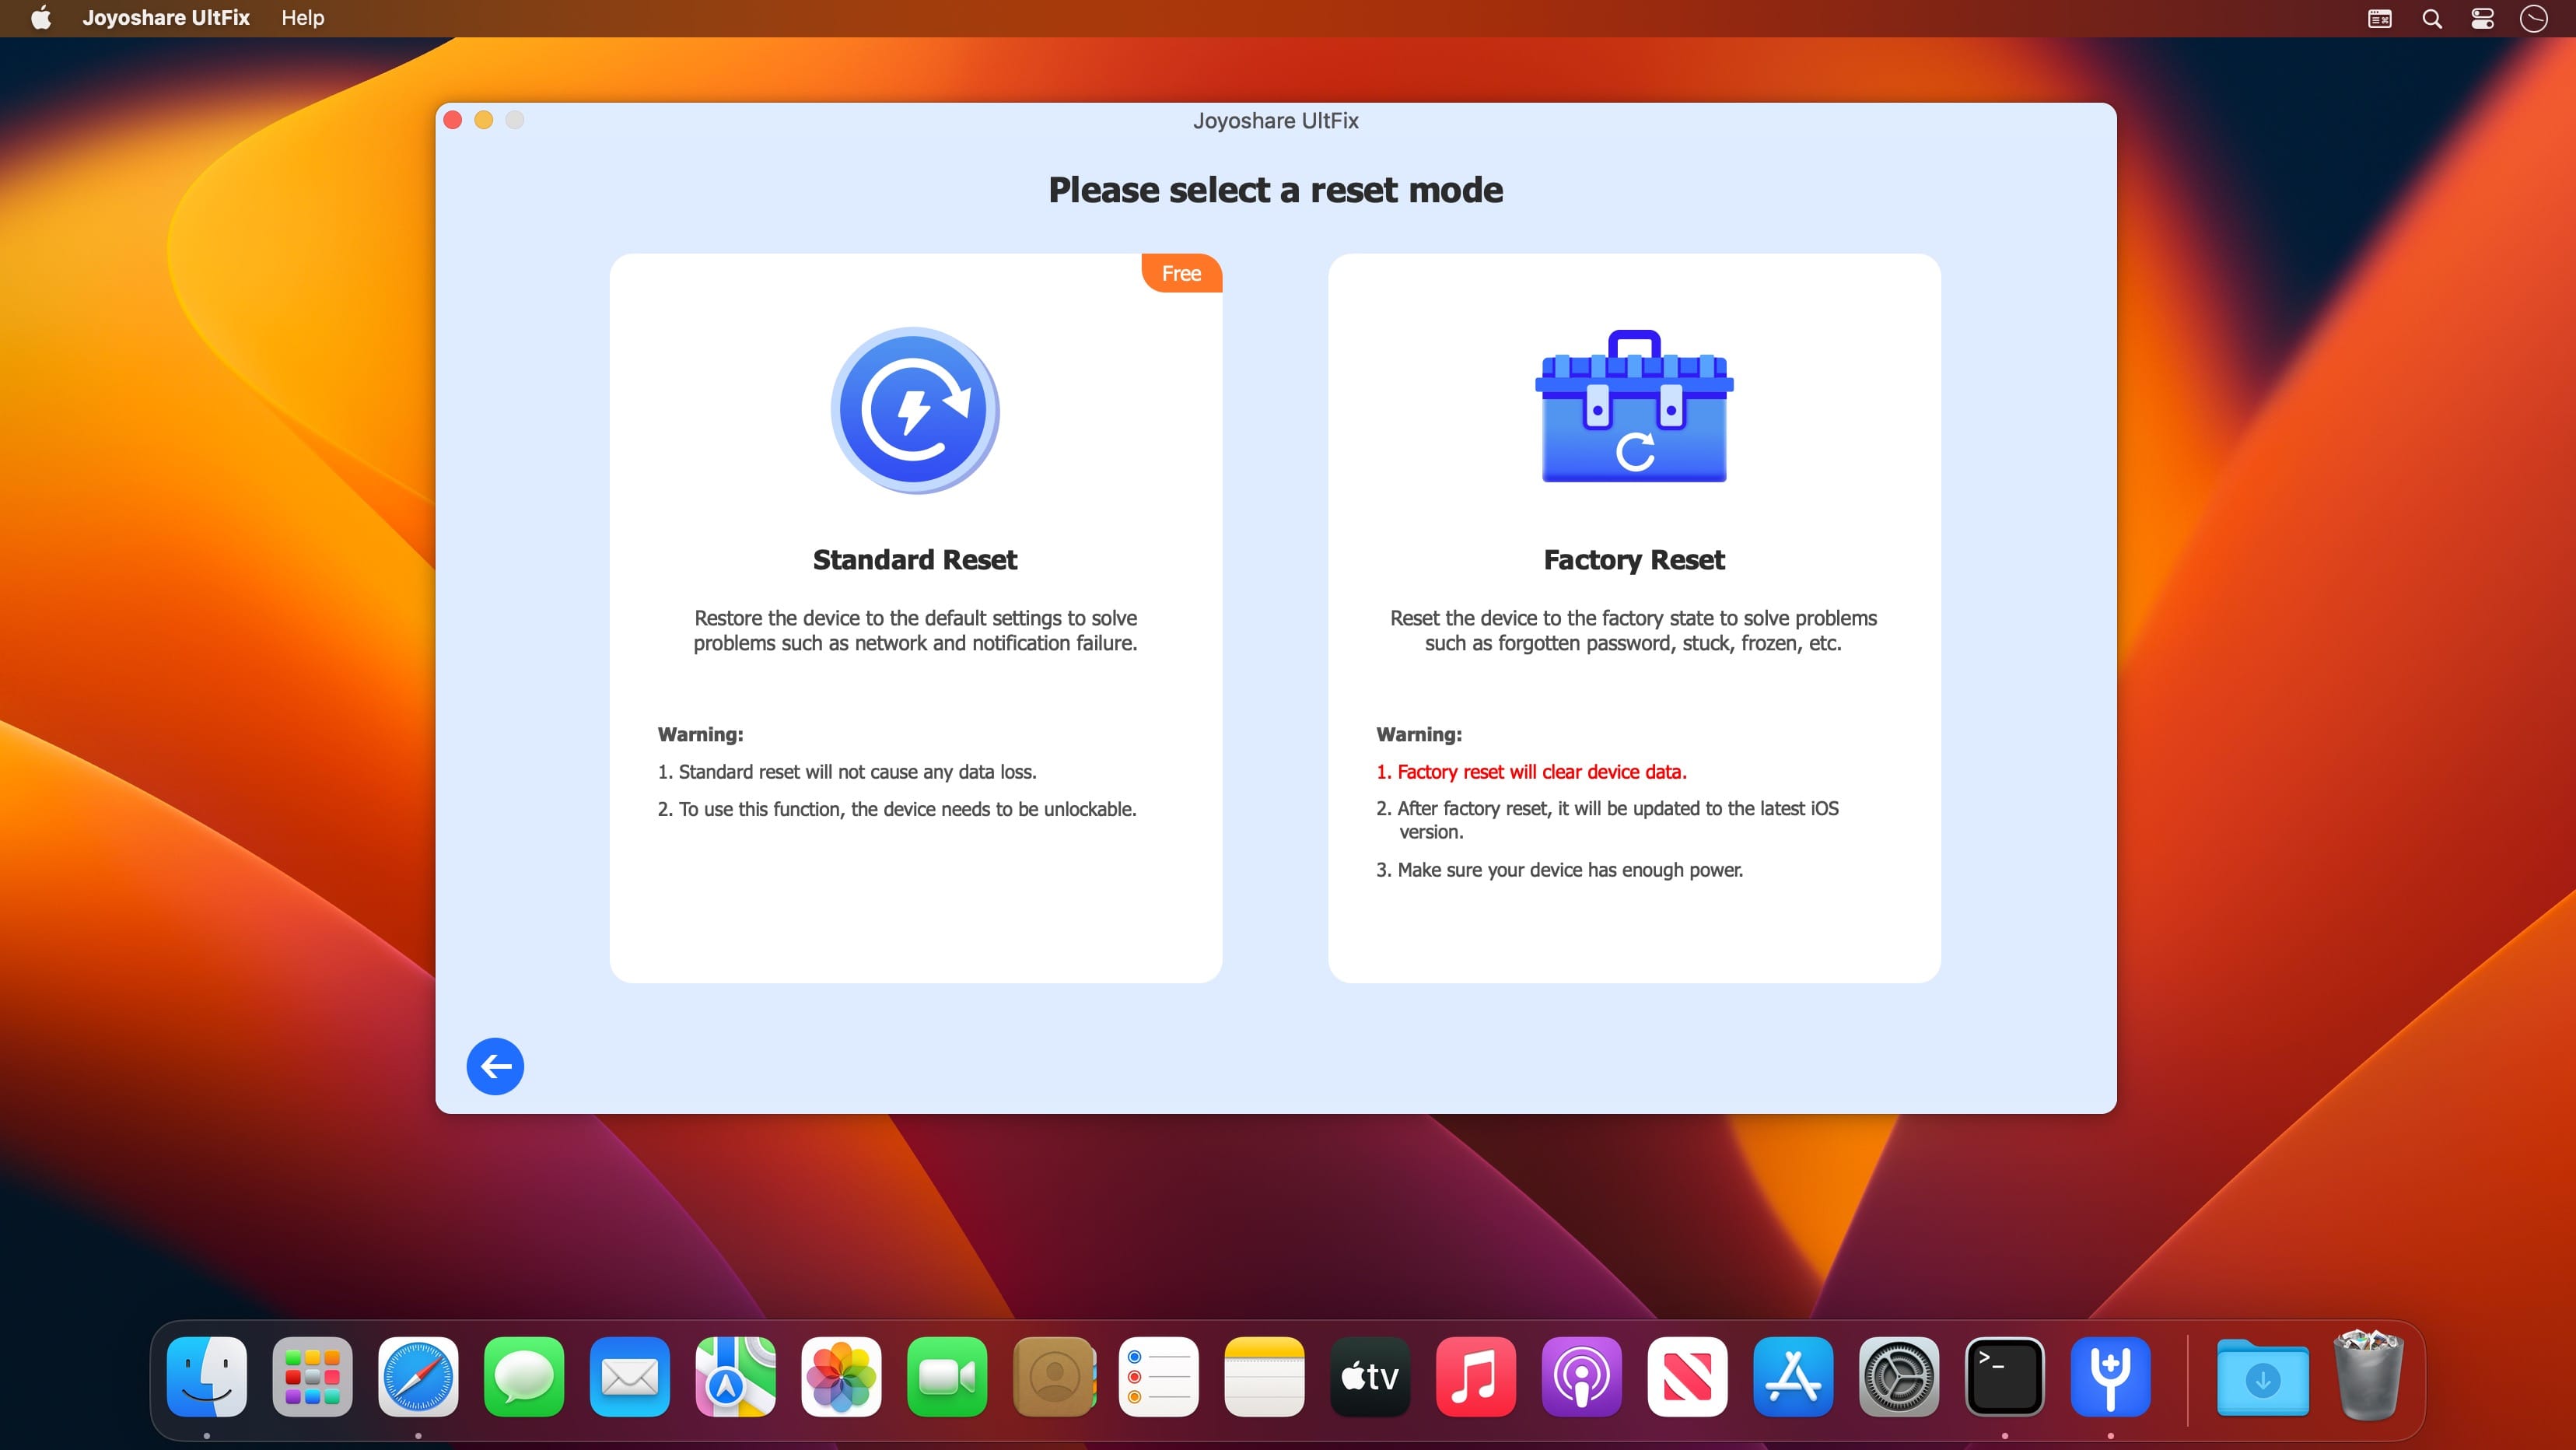Launch Joyoshare UltFix from the Dock
Viewport: 2576px width, 1450px height.
coord(2110,1377)
